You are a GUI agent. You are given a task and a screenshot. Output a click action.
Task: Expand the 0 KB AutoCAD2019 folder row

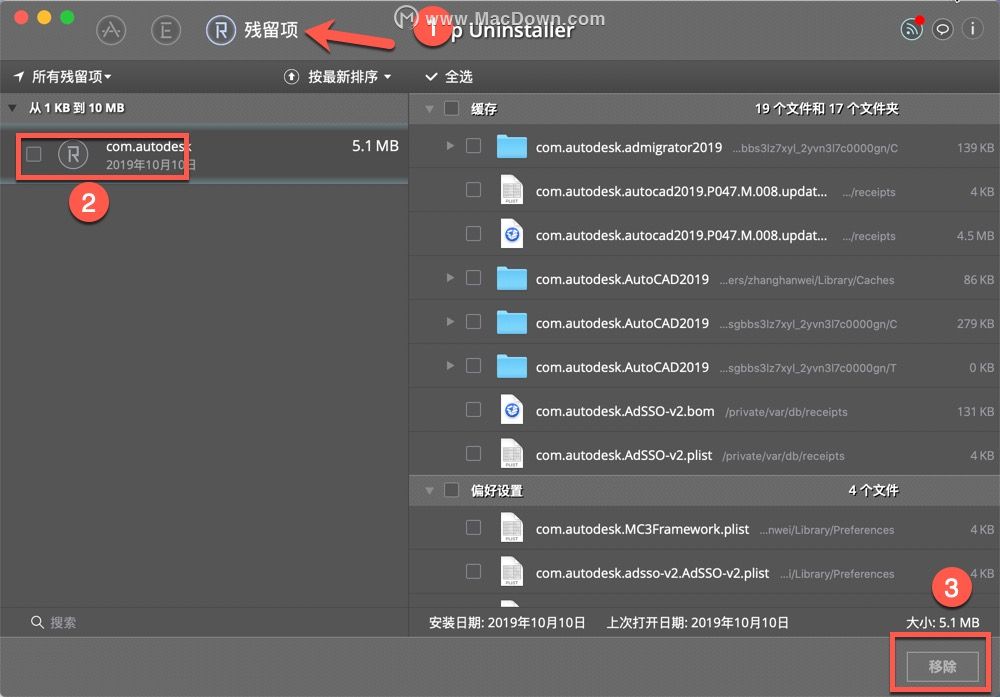click(x=450, y=366)
